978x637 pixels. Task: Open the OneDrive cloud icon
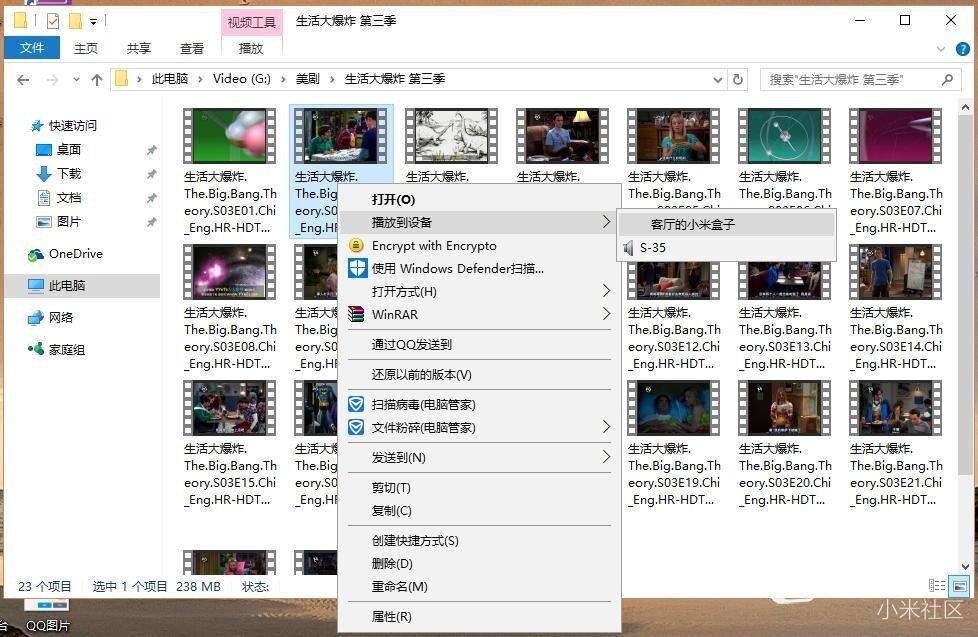click(x=36, y=255)
